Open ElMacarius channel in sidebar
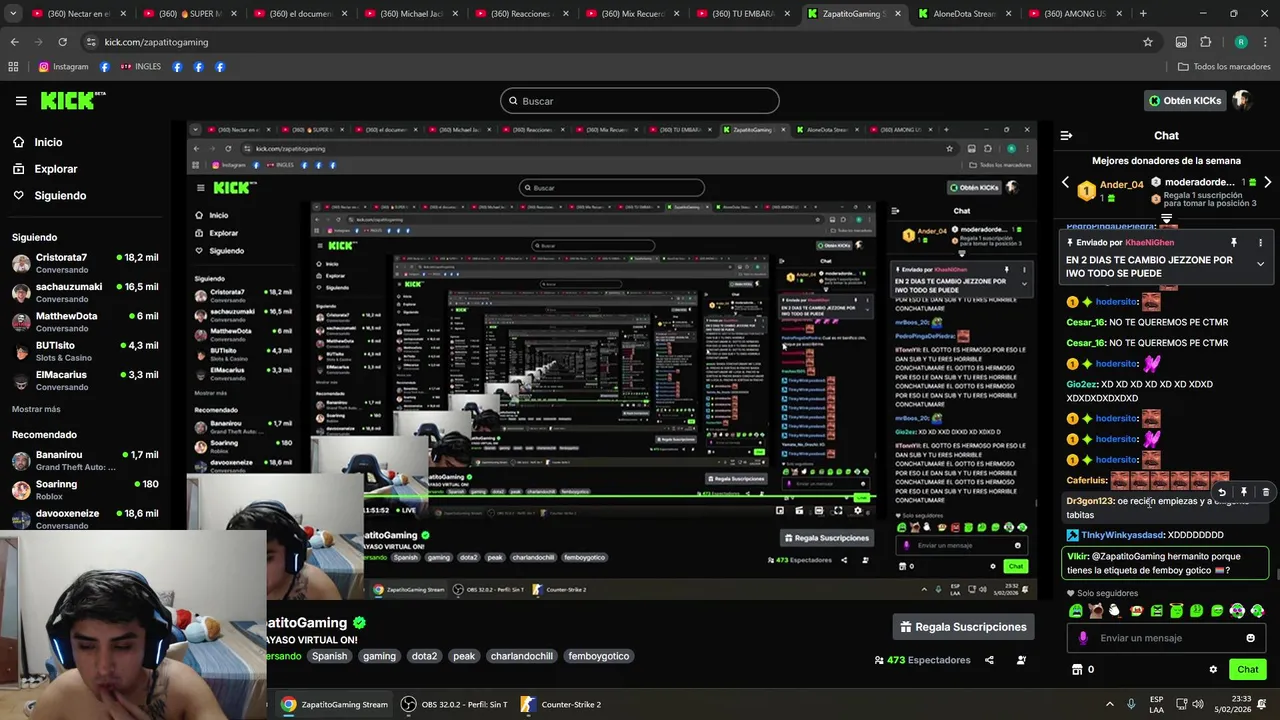Viewport: 1280px width, 720px height. pos(85,380)
